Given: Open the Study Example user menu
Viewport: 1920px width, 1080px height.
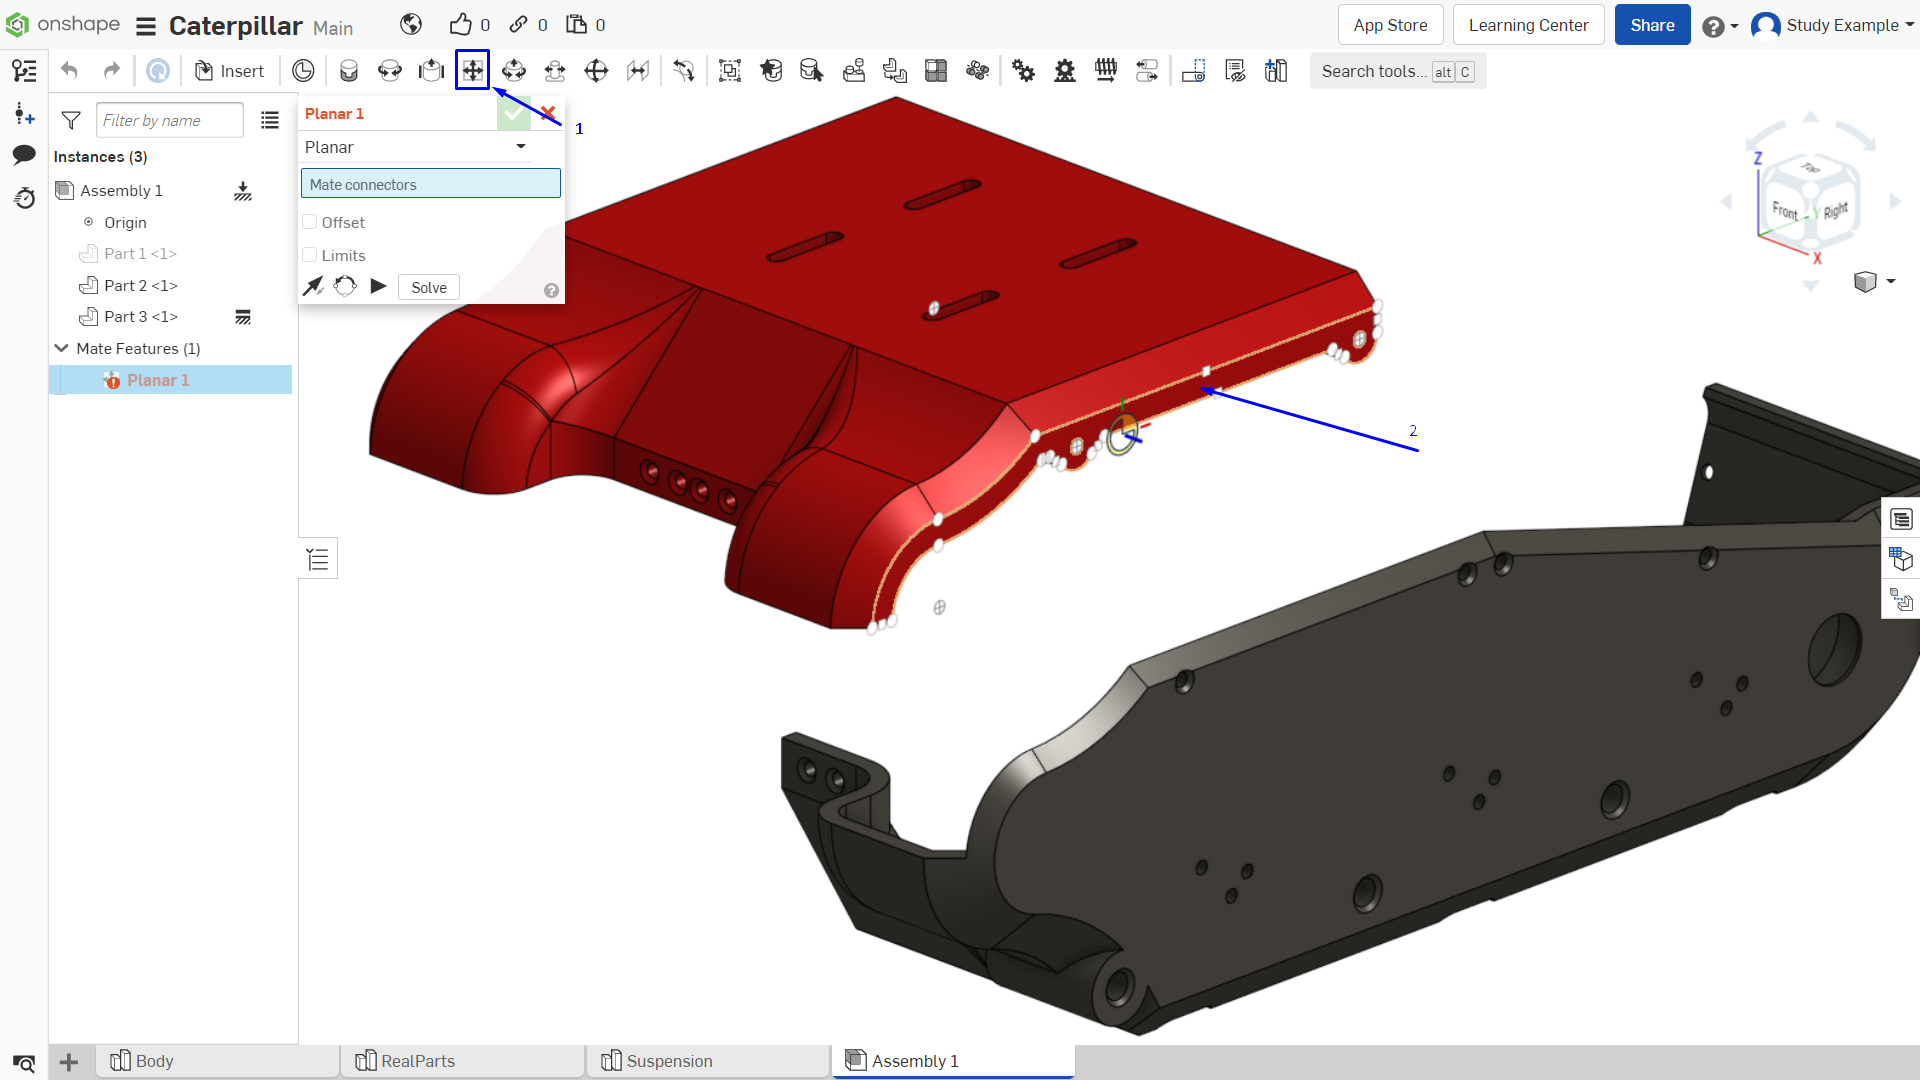Looking at the screenshot, I should click(x=1832, y=26).
